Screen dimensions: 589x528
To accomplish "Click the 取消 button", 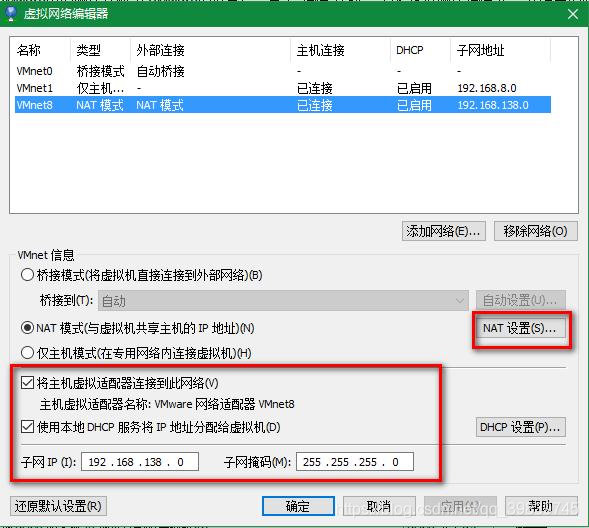I will (x=379, y=506).
